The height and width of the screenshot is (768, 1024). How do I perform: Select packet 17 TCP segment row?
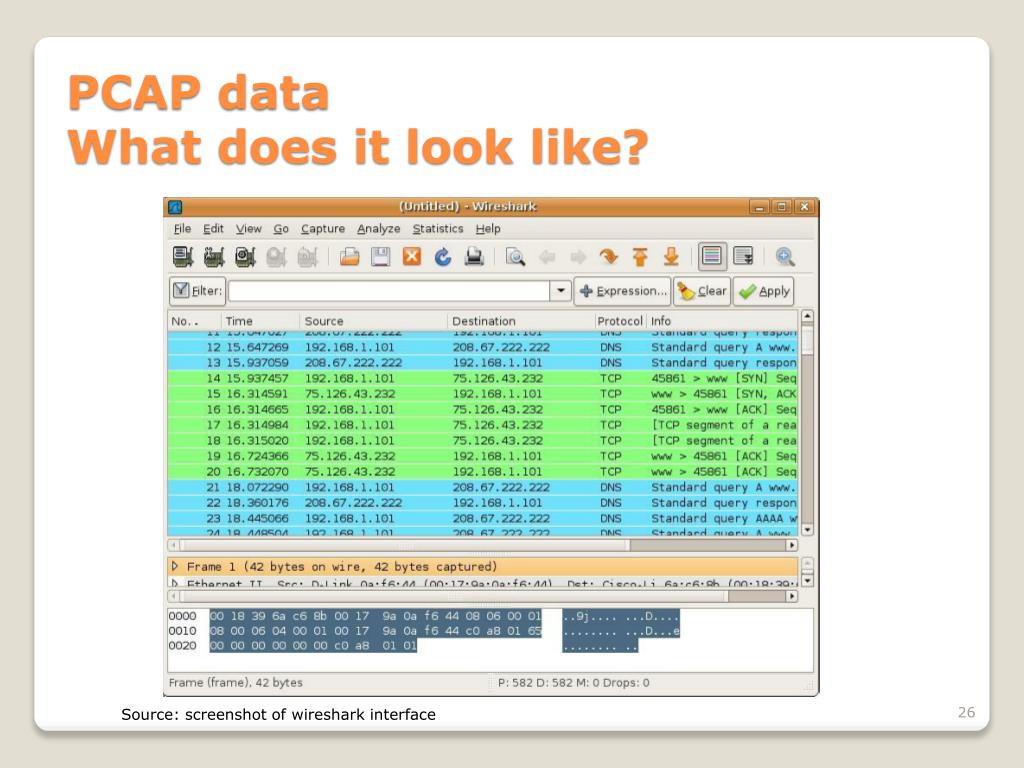[x=483, y=425]
